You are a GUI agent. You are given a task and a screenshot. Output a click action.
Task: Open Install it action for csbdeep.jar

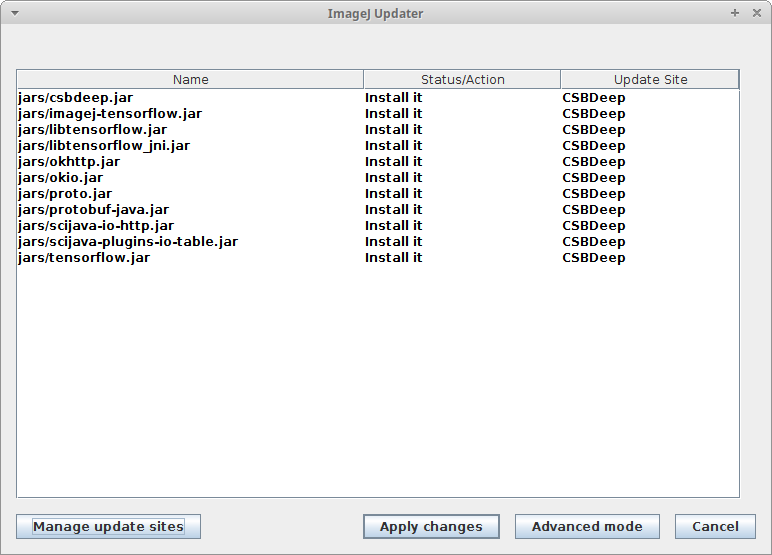click(393, 98)
